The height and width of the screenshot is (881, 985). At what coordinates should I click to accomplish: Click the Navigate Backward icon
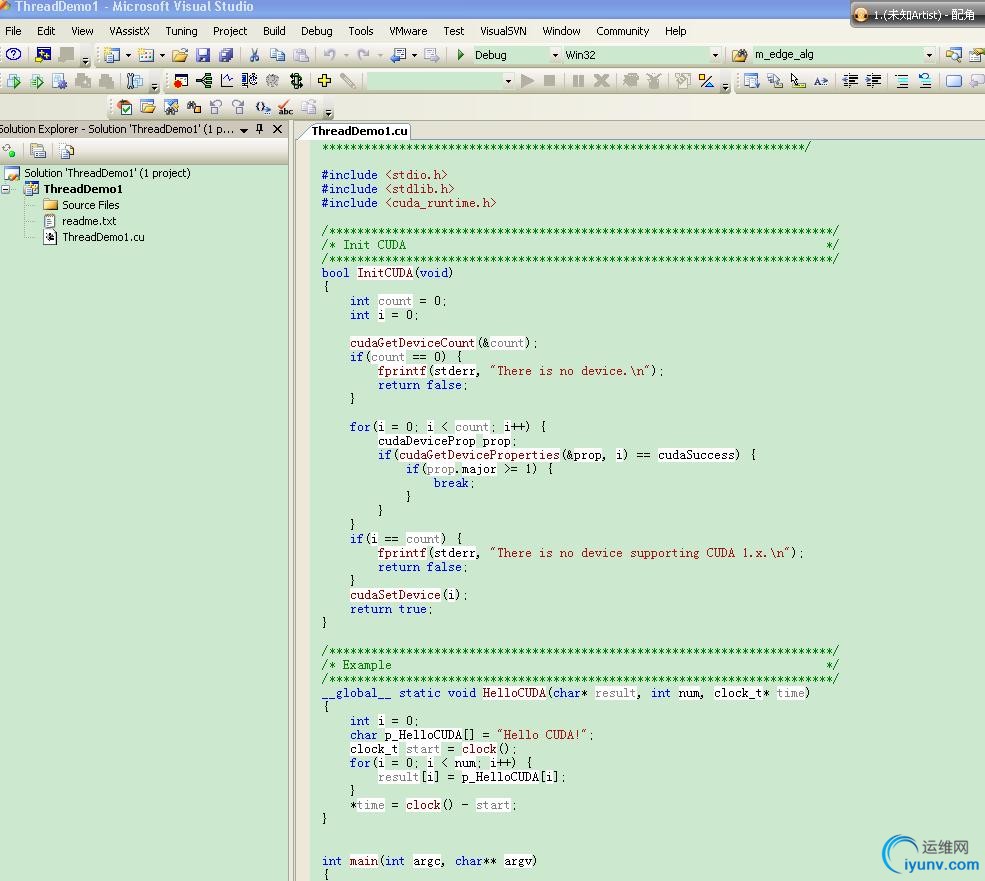[398, 55]
